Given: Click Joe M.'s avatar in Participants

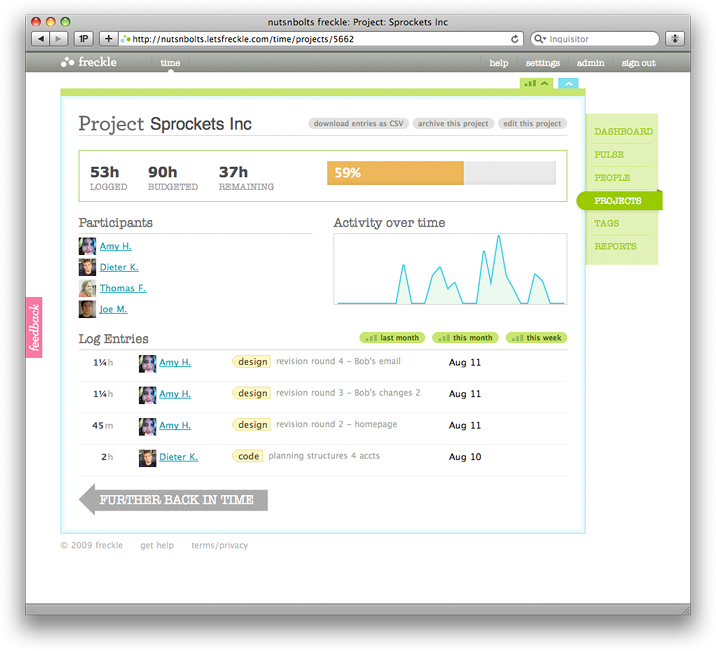Looking at the screenshot, I should coord(87,309).
